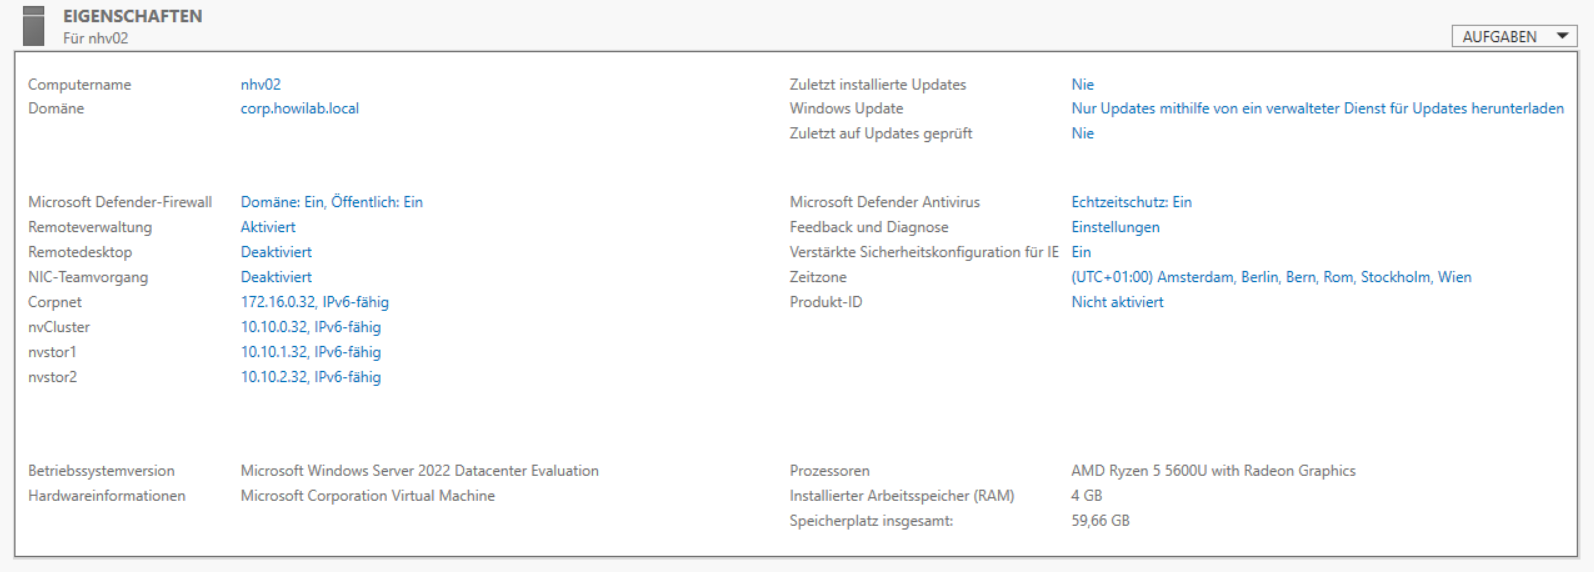Image resolution: width=1594 pixels, height=572 pixels.
Task: Click computer name link nhv02
Action: pos(260,85)
